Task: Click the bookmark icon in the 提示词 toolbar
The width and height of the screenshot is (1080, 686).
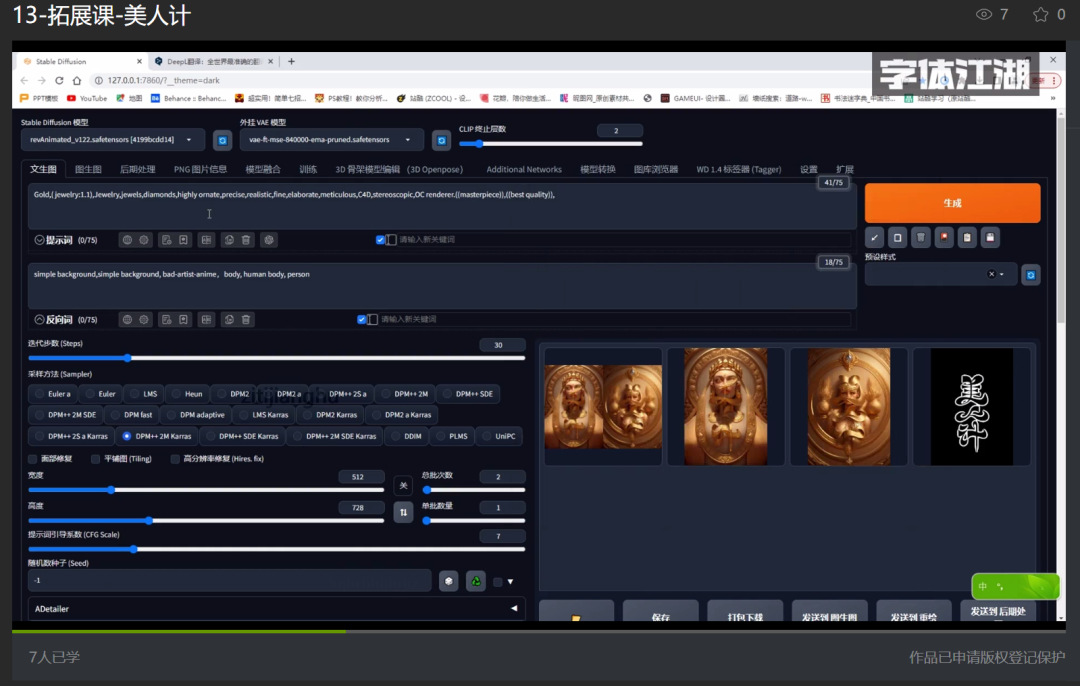Action: click(x=183, y=240)
